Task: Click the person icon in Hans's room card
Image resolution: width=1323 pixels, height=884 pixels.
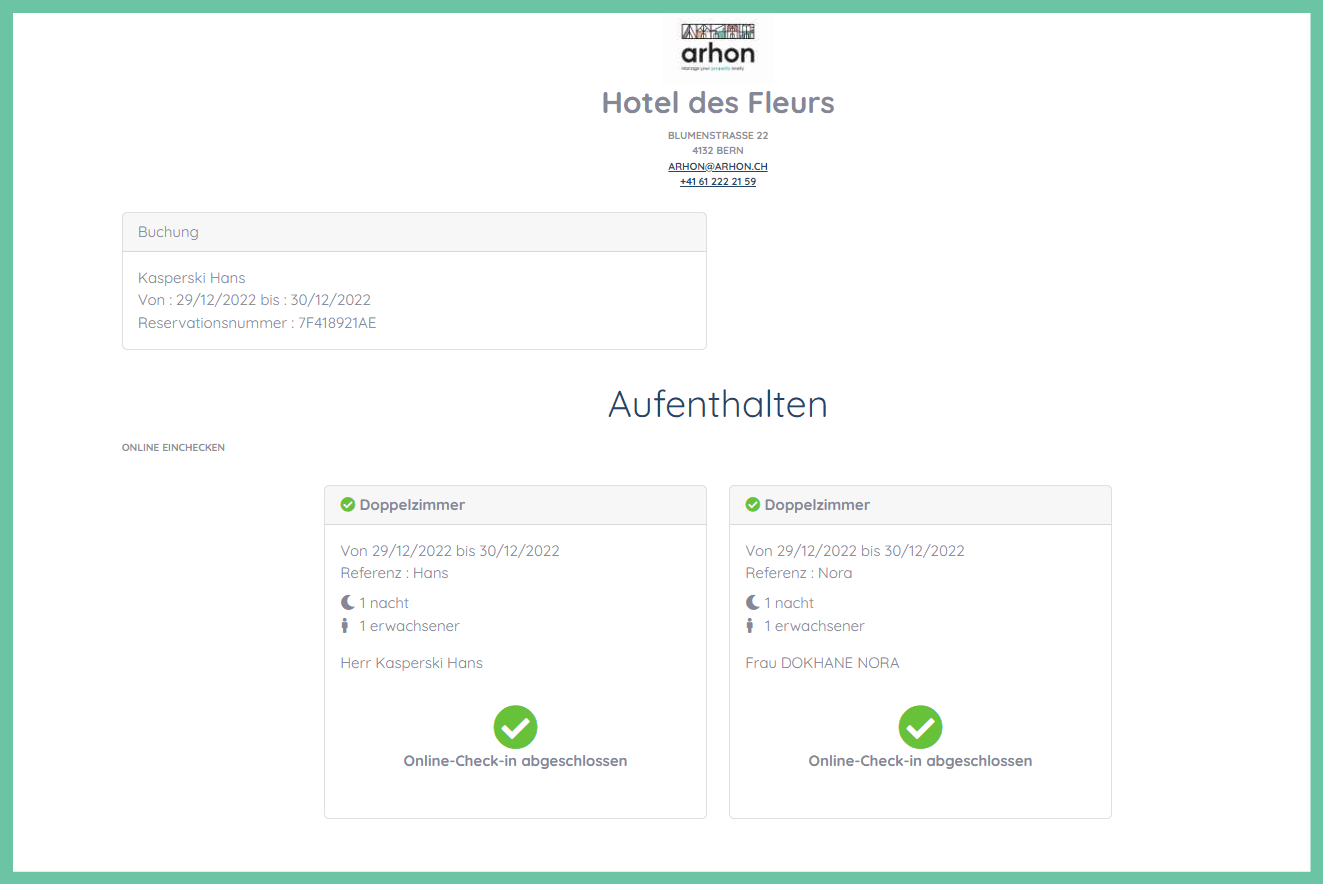Action: tap(346, 626)
